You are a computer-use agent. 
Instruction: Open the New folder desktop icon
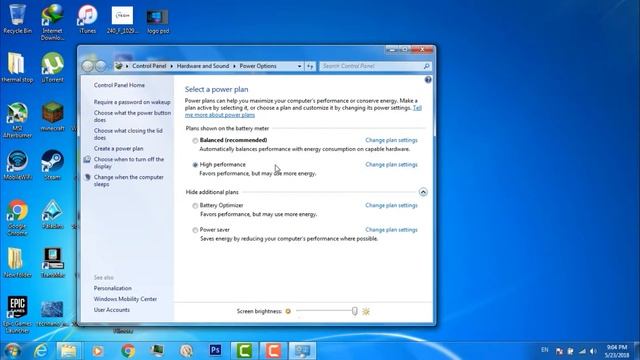point(17,263)
